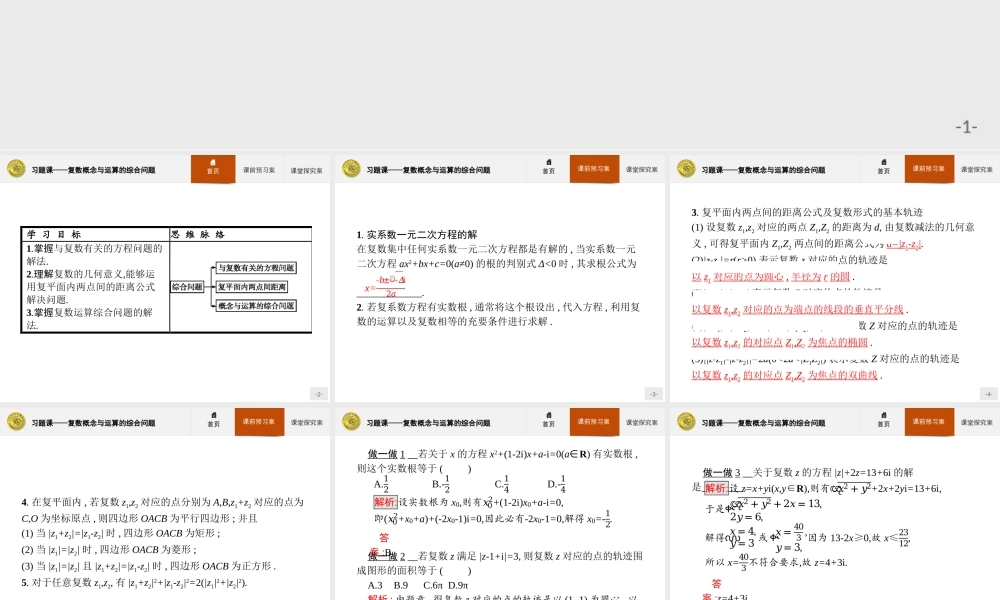Click the gold emblem on bottom-right slide

click(686, 421)
